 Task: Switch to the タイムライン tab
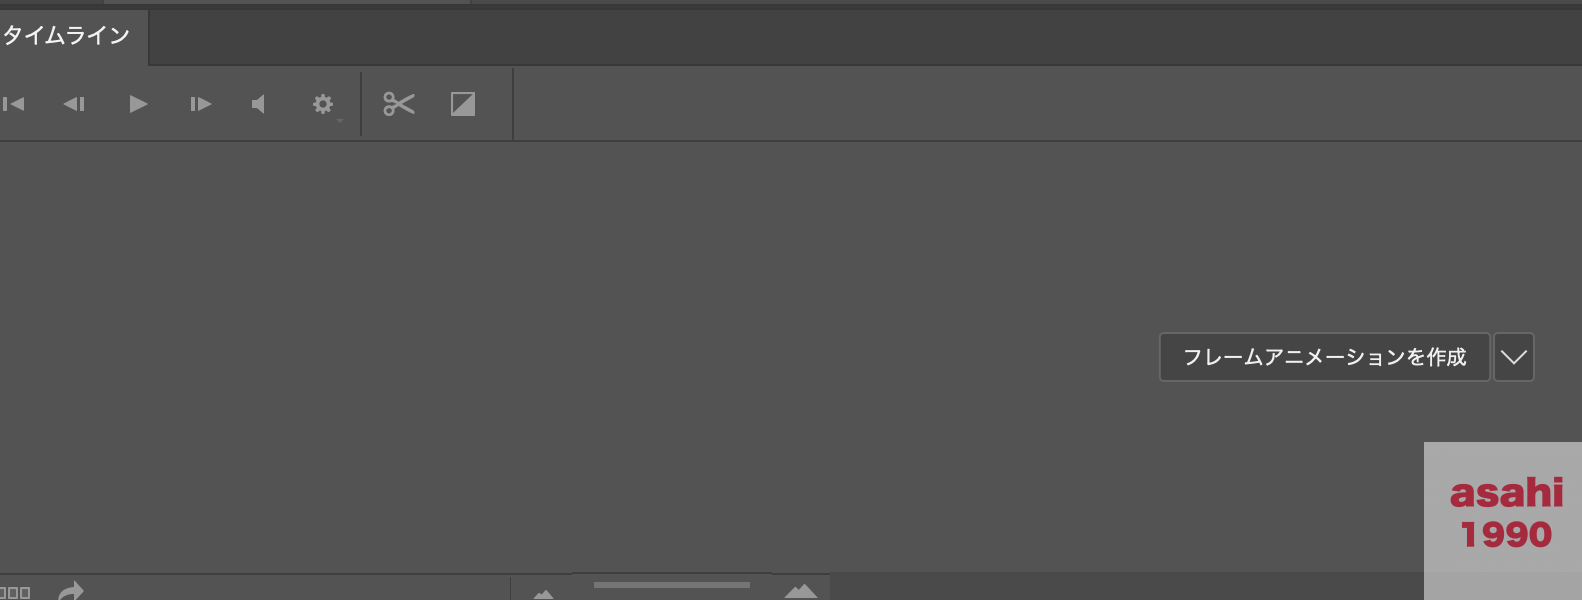click(67, 36)
